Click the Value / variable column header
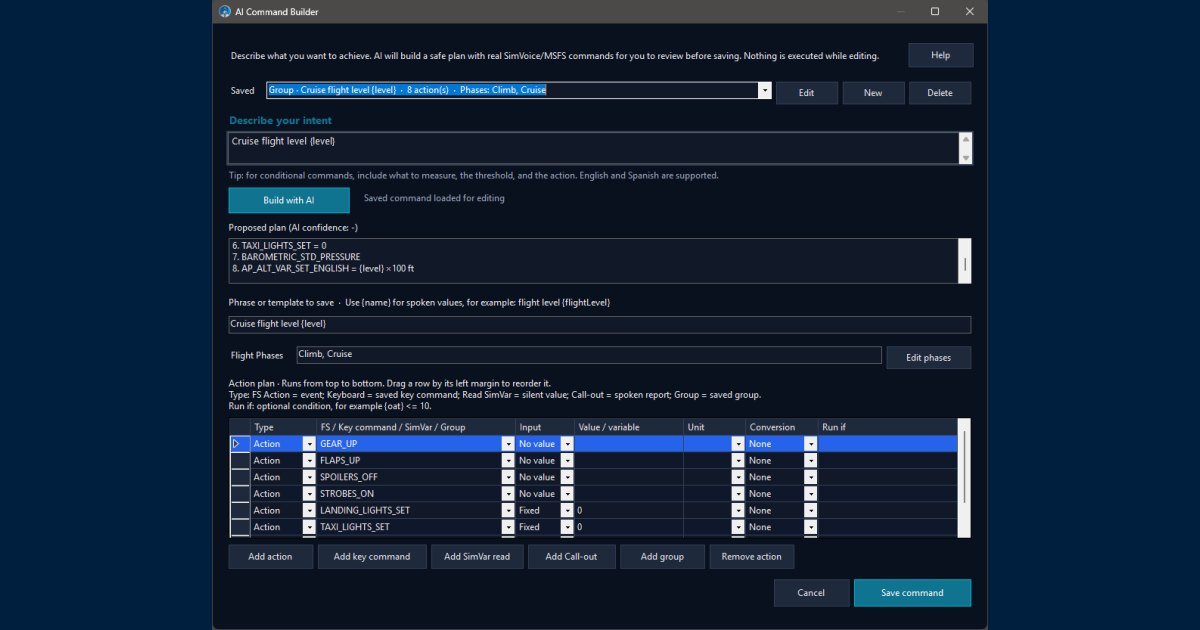1200x630 pixels. pyautogui.click(x=629, y=427)
